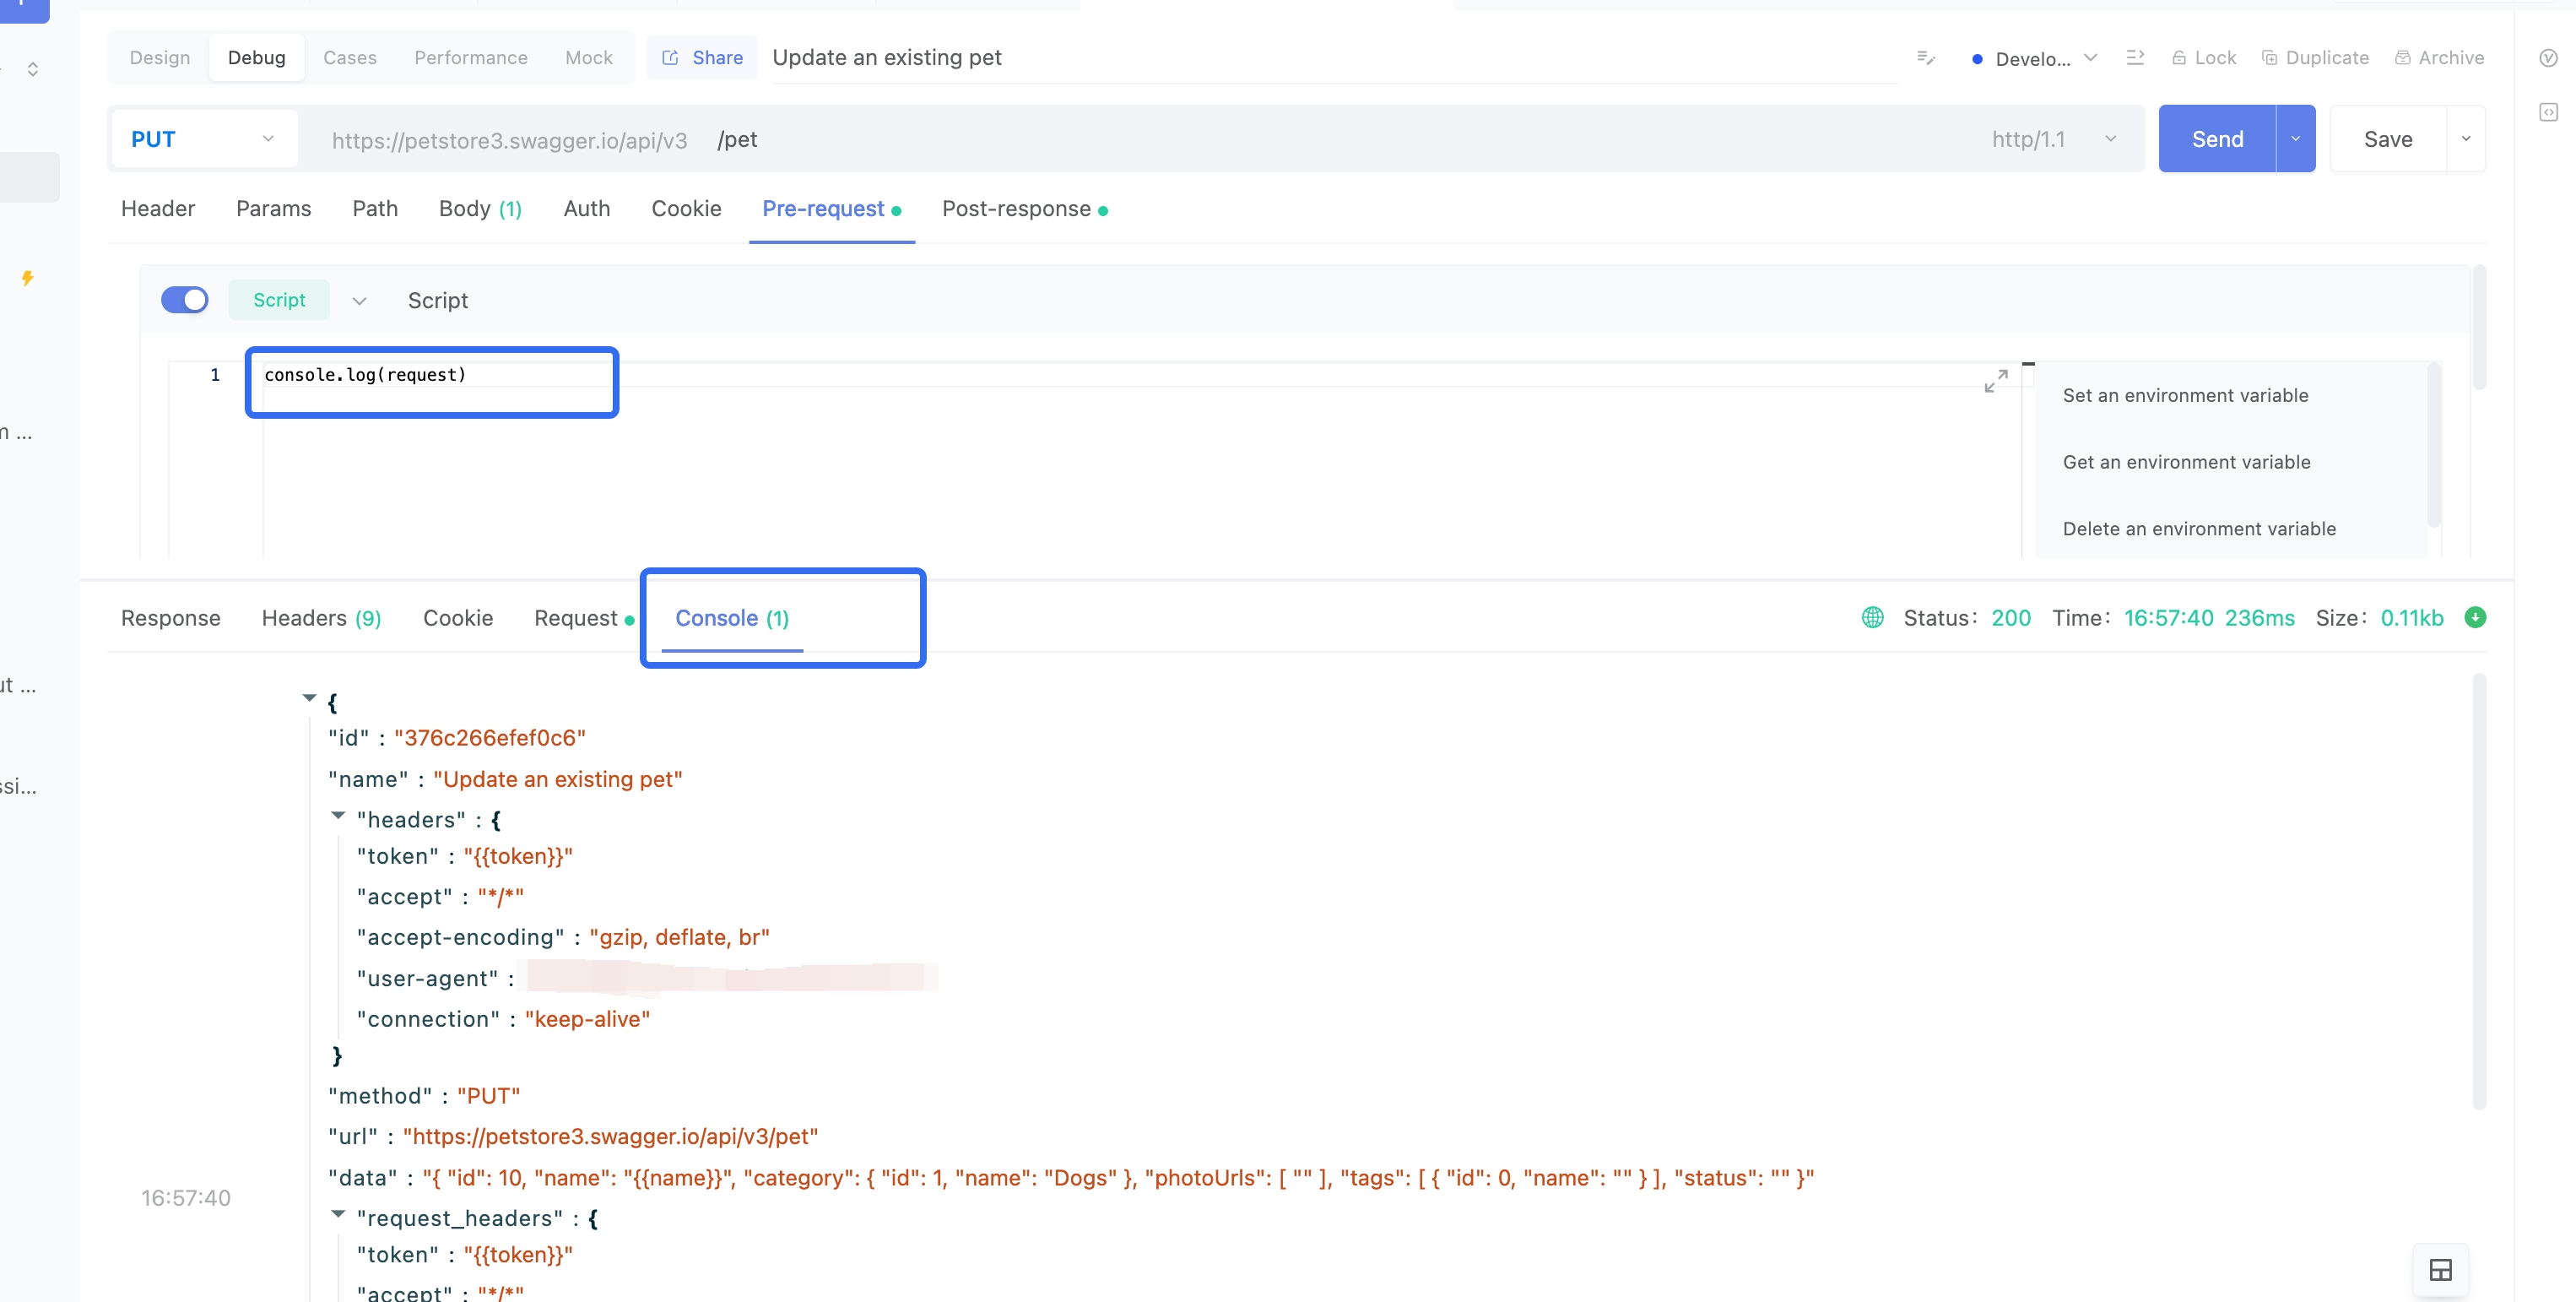The height and width of the screenshot is (1302, 2576).
Task: Click the code snippet icon on right edge
Action: click(2548, 112)
